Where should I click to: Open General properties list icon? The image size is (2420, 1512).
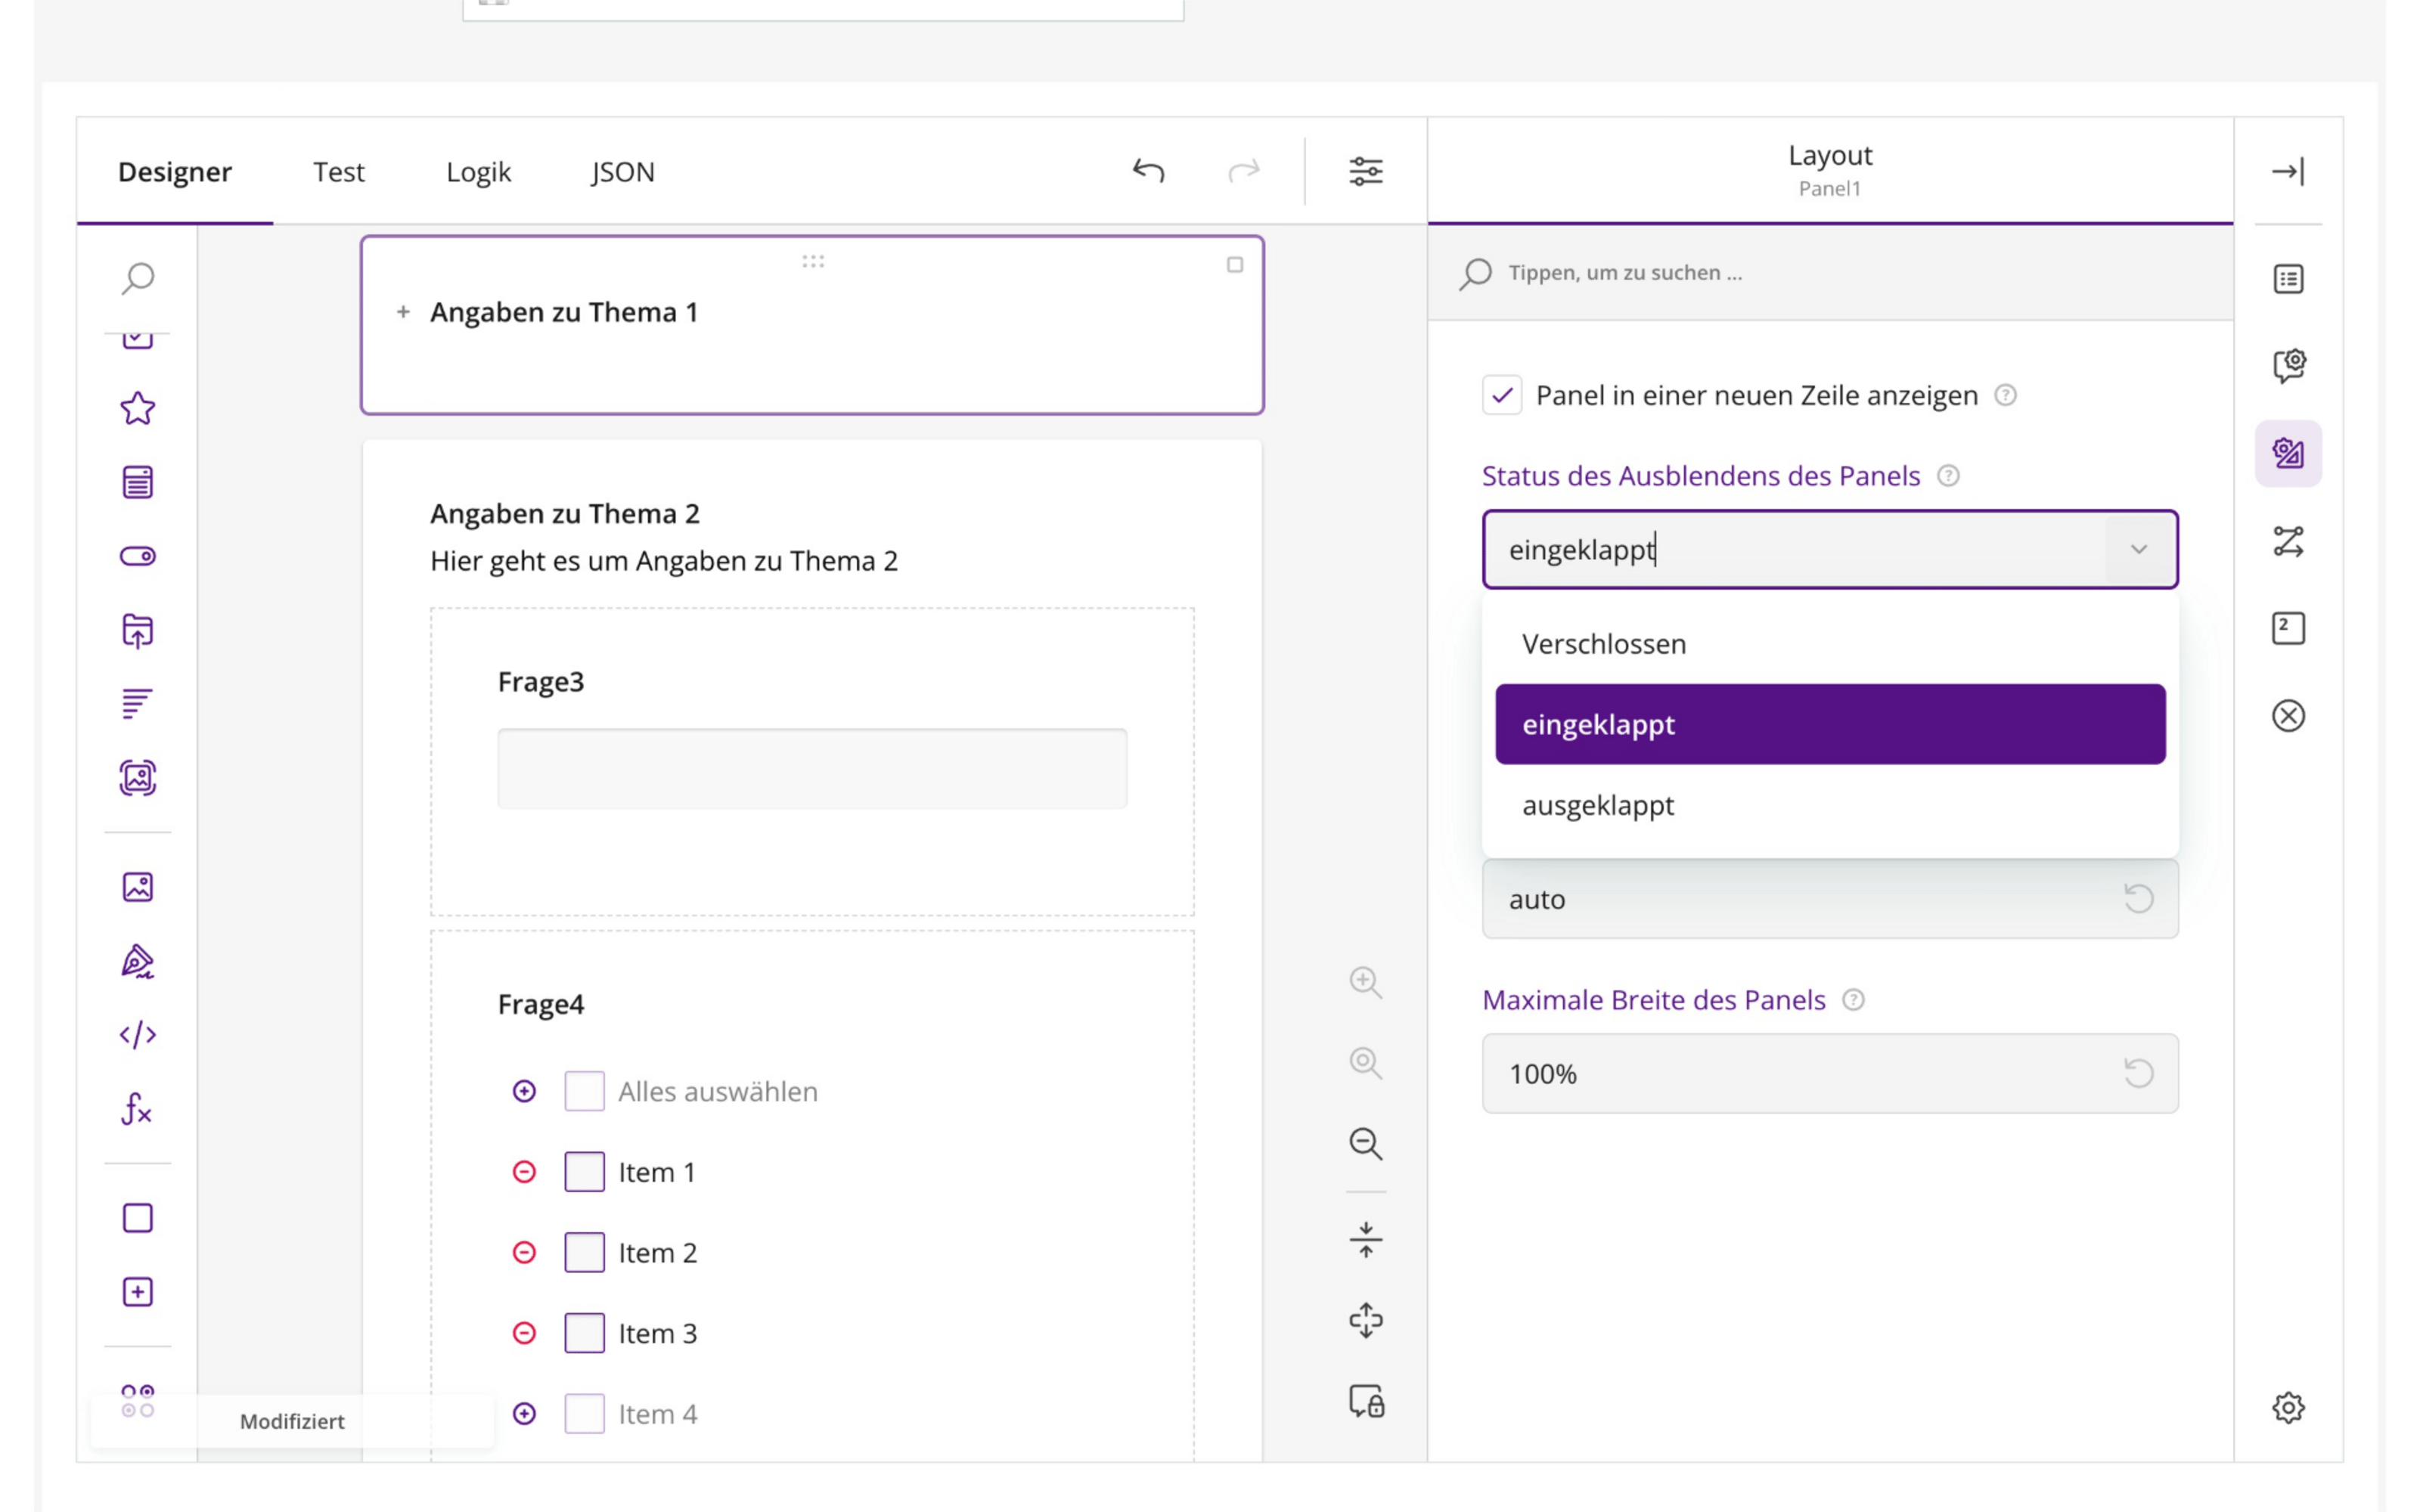[x=2288, y=279]
